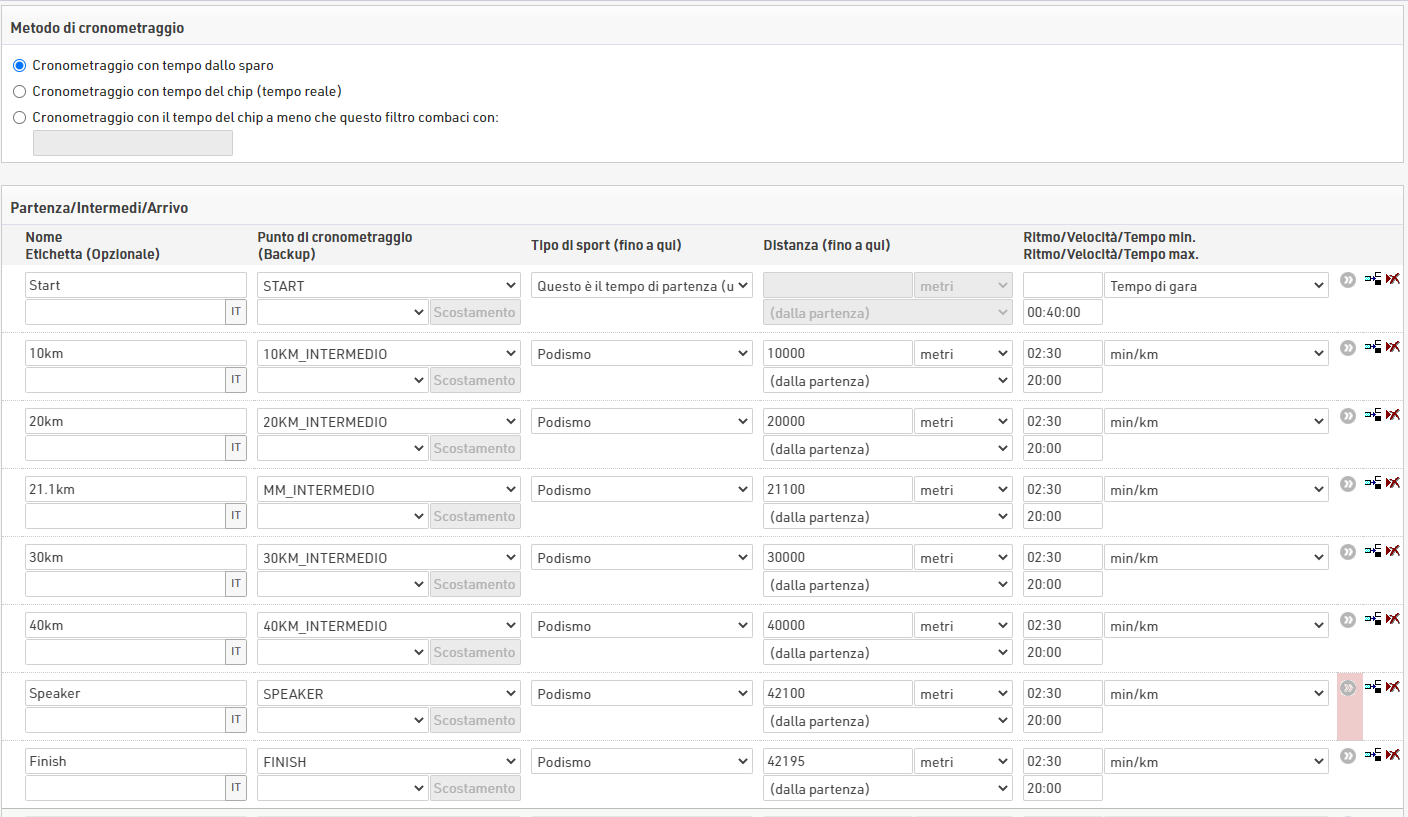Click the insert-split icon in the 30km row

click(x=1373, y=551)
